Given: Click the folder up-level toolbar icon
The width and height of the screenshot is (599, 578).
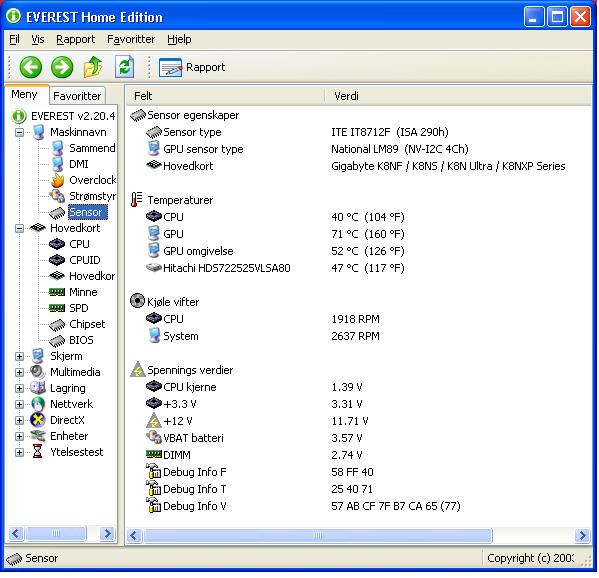Looking at the screenshot, I should 93,67.
